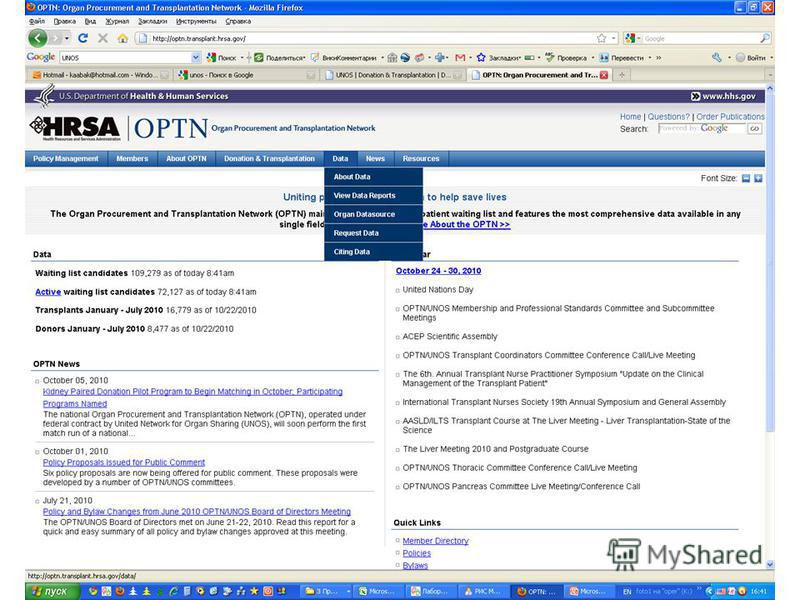800x600 pixels.
Task: Click the Google Toolbar Поиск search button
Action: (221, 58)
